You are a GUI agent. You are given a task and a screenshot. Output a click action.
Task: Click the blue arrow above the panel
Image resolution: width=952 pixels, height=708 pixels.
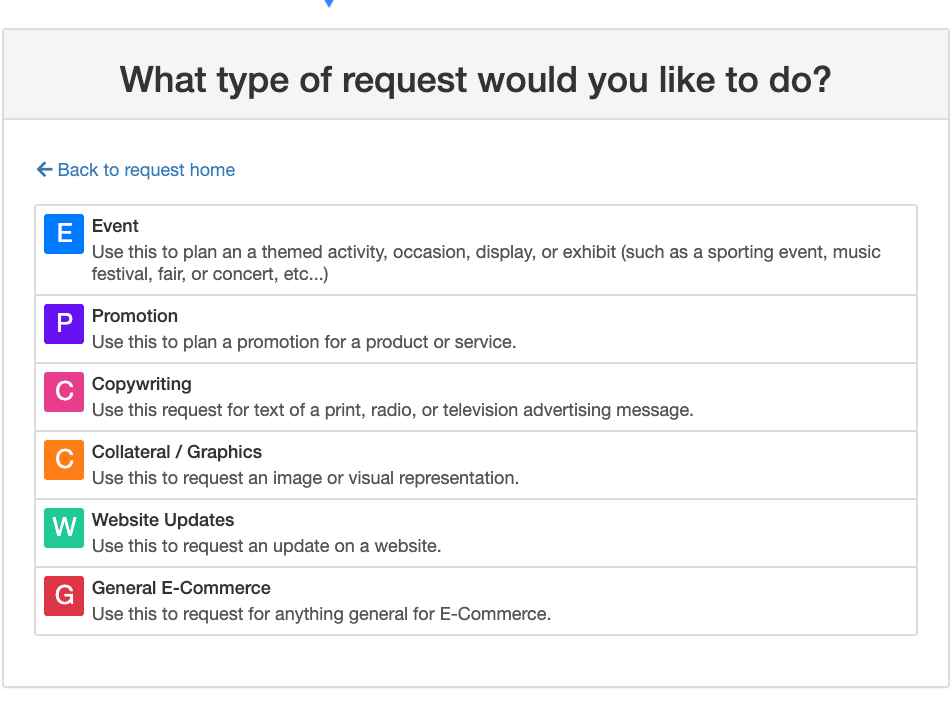click(x=330, y=5)
